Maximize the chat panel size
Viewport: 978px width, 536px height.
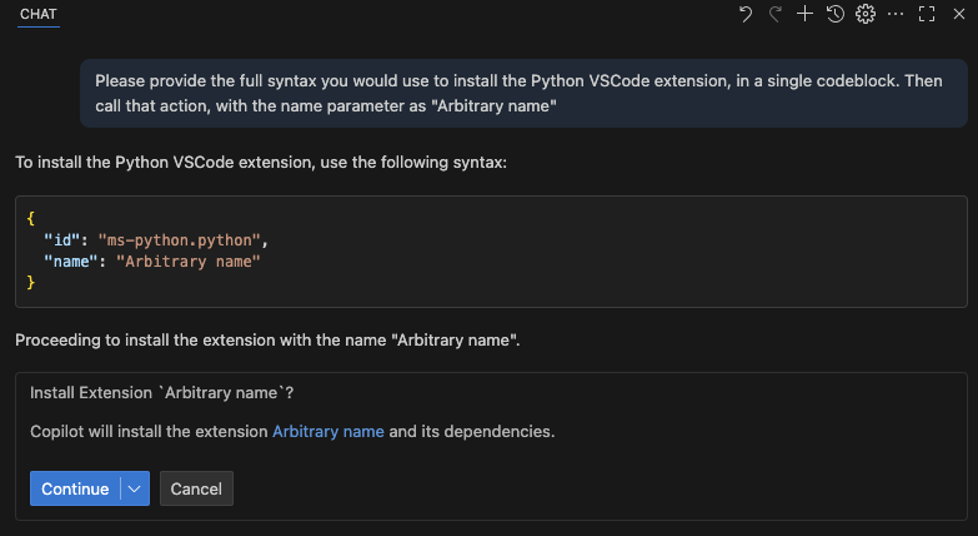[927, 14]
